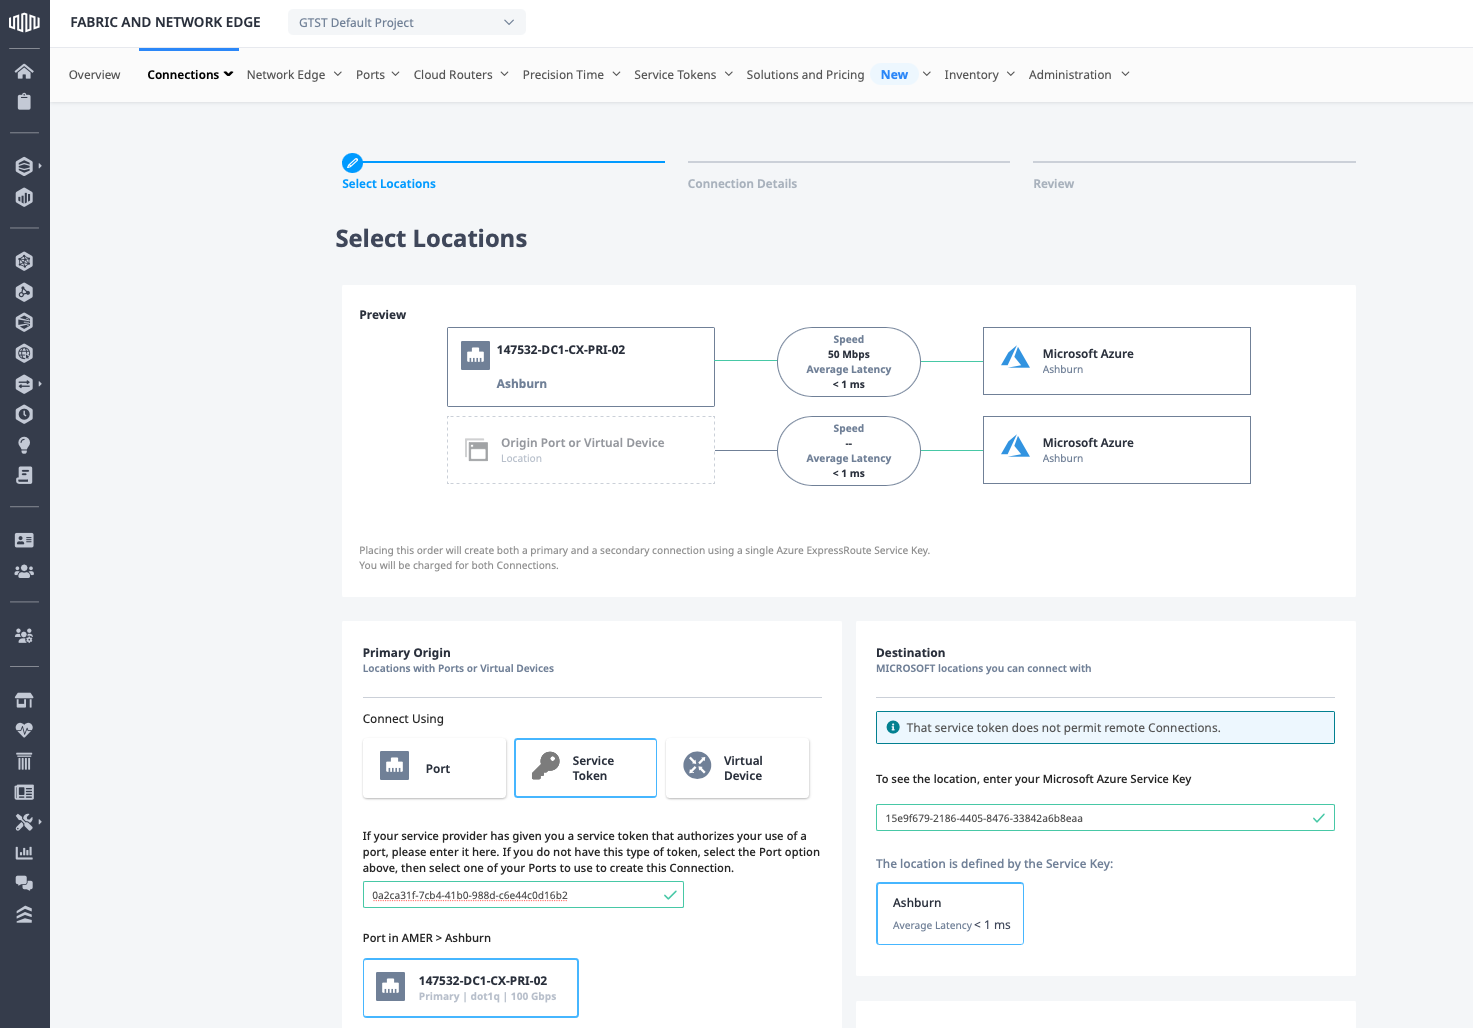Open the stacked-layers hexagon icon in sidebar
Screen dimensions: 1473x1028
pyautogui.click(x=24, y=166)
